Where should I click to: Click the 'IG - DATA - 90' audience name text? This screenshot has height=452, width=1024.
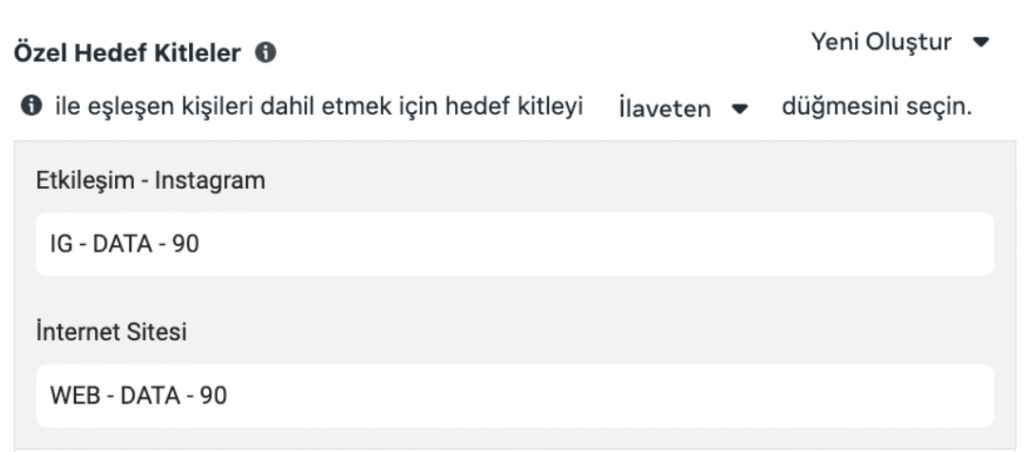coord(125,243)
